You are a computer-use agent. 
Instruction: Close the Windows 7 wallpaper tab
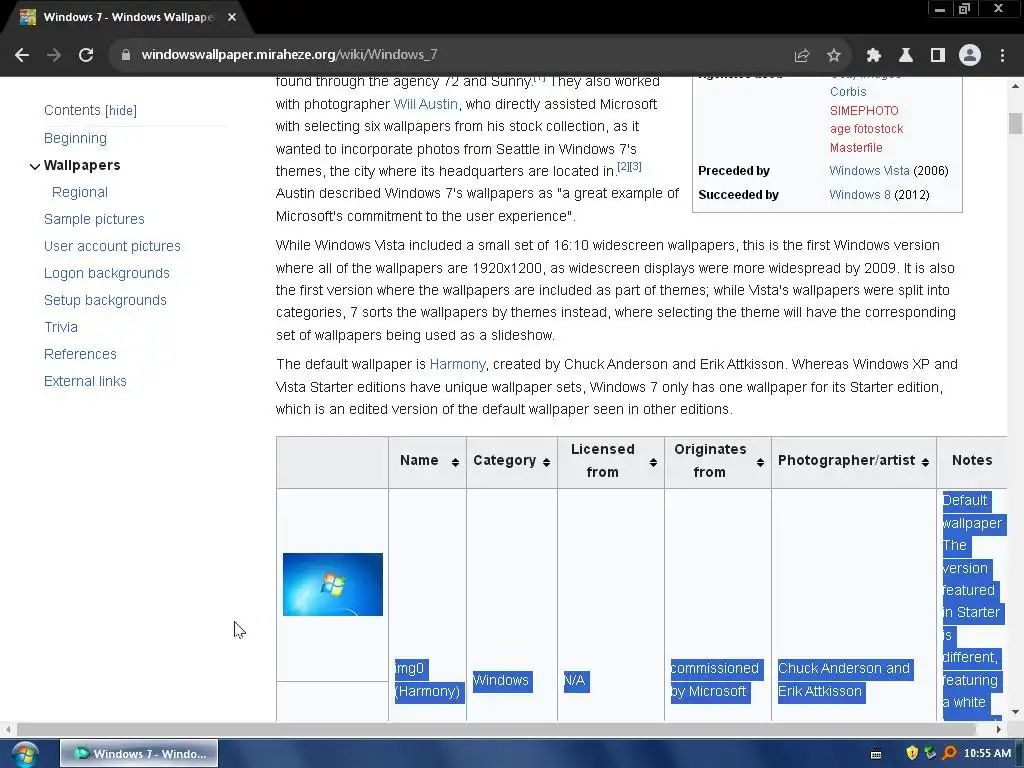click(x=232, y=17)
